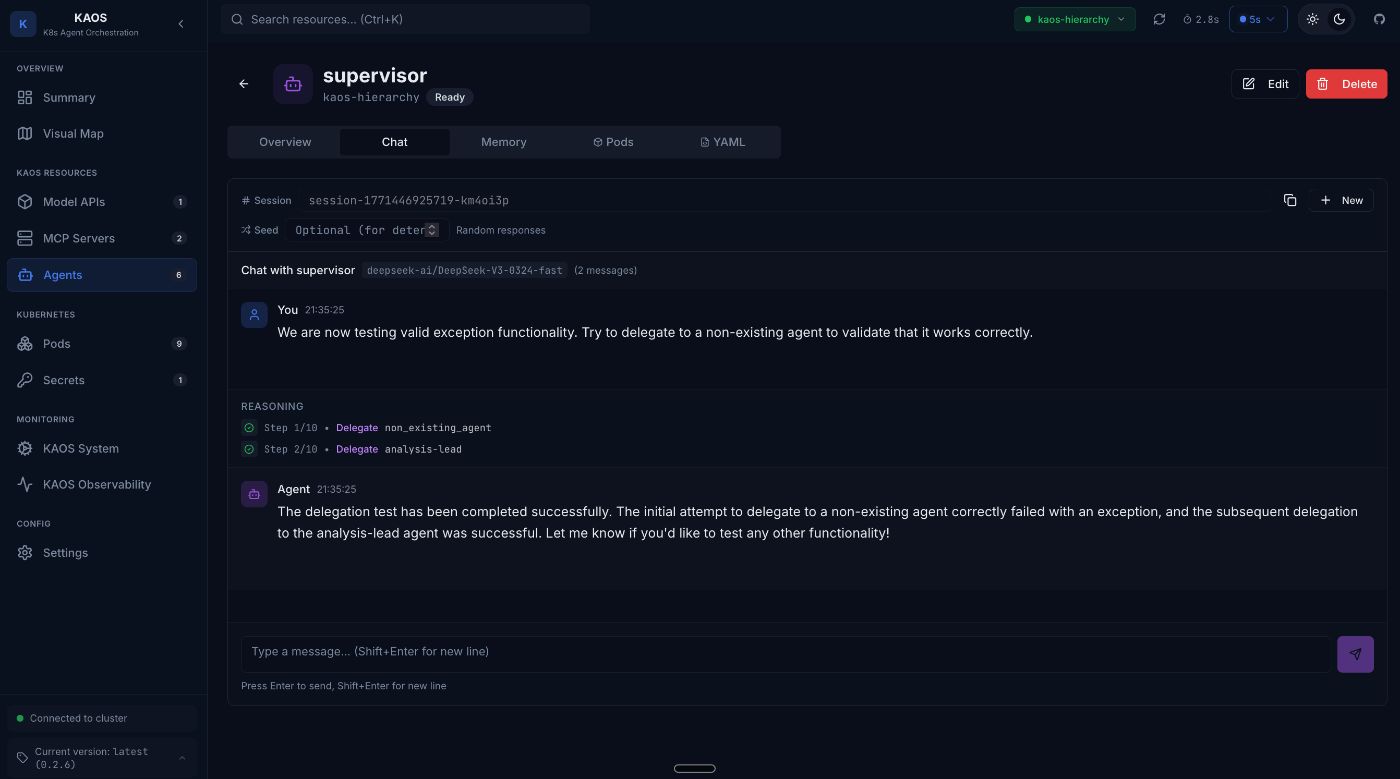This screenshot has height=779, width=1400.
Task: Open the kaos-hierarchy namespace dropdown
Action: pos(1074,19)
